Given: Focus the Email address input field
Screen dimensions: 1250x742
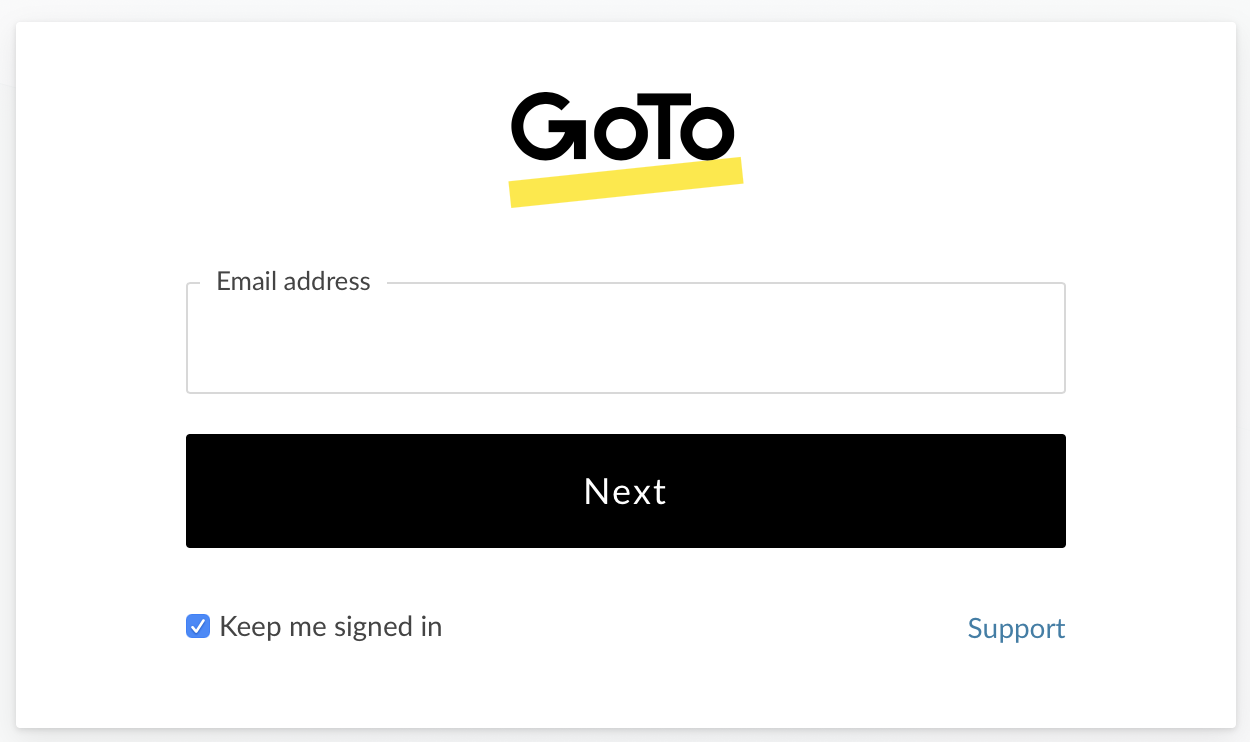Looking at the screenshot, I should coord(625,339).
